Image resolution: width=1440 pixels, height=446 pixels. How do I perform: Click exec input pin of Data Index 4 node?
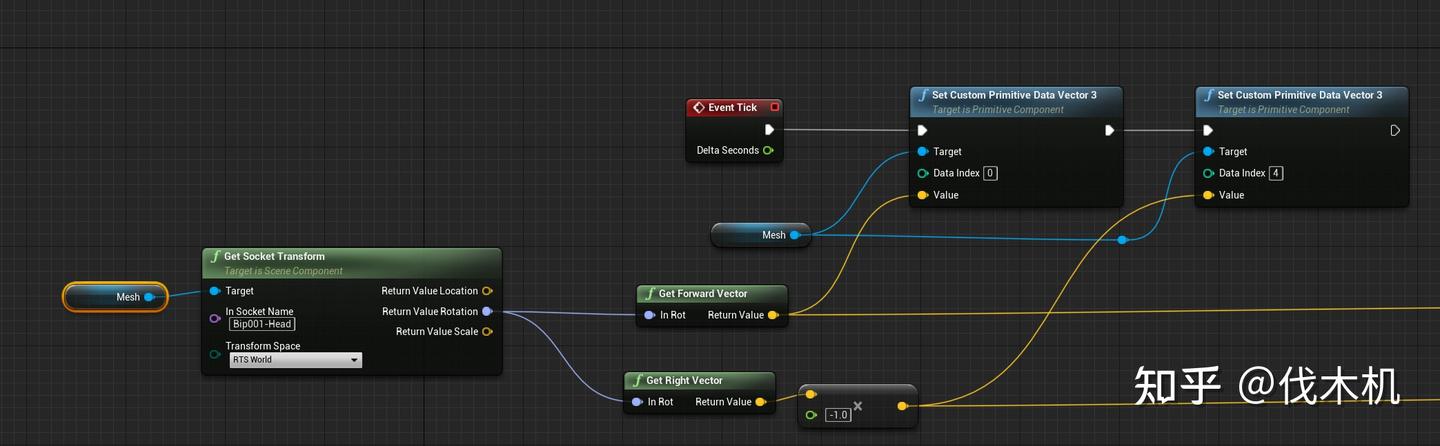(1208, 130)
